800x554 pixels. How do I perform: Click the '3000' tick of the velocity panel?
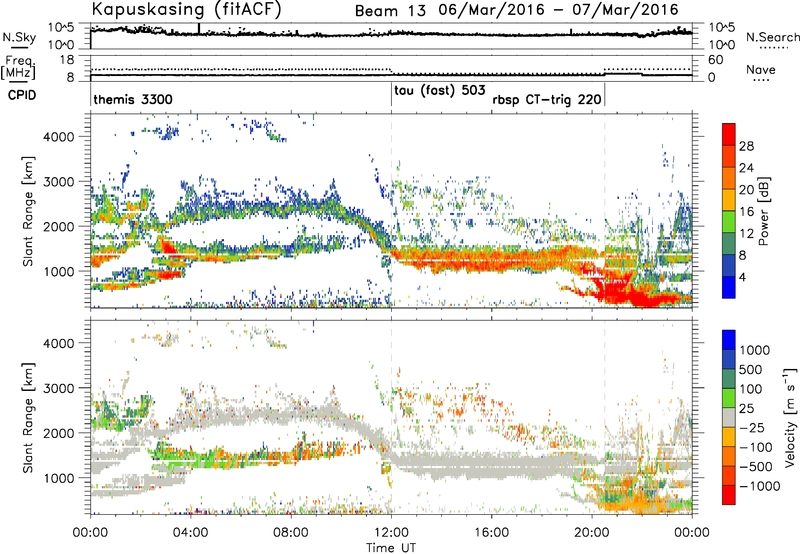click(58, 388)
